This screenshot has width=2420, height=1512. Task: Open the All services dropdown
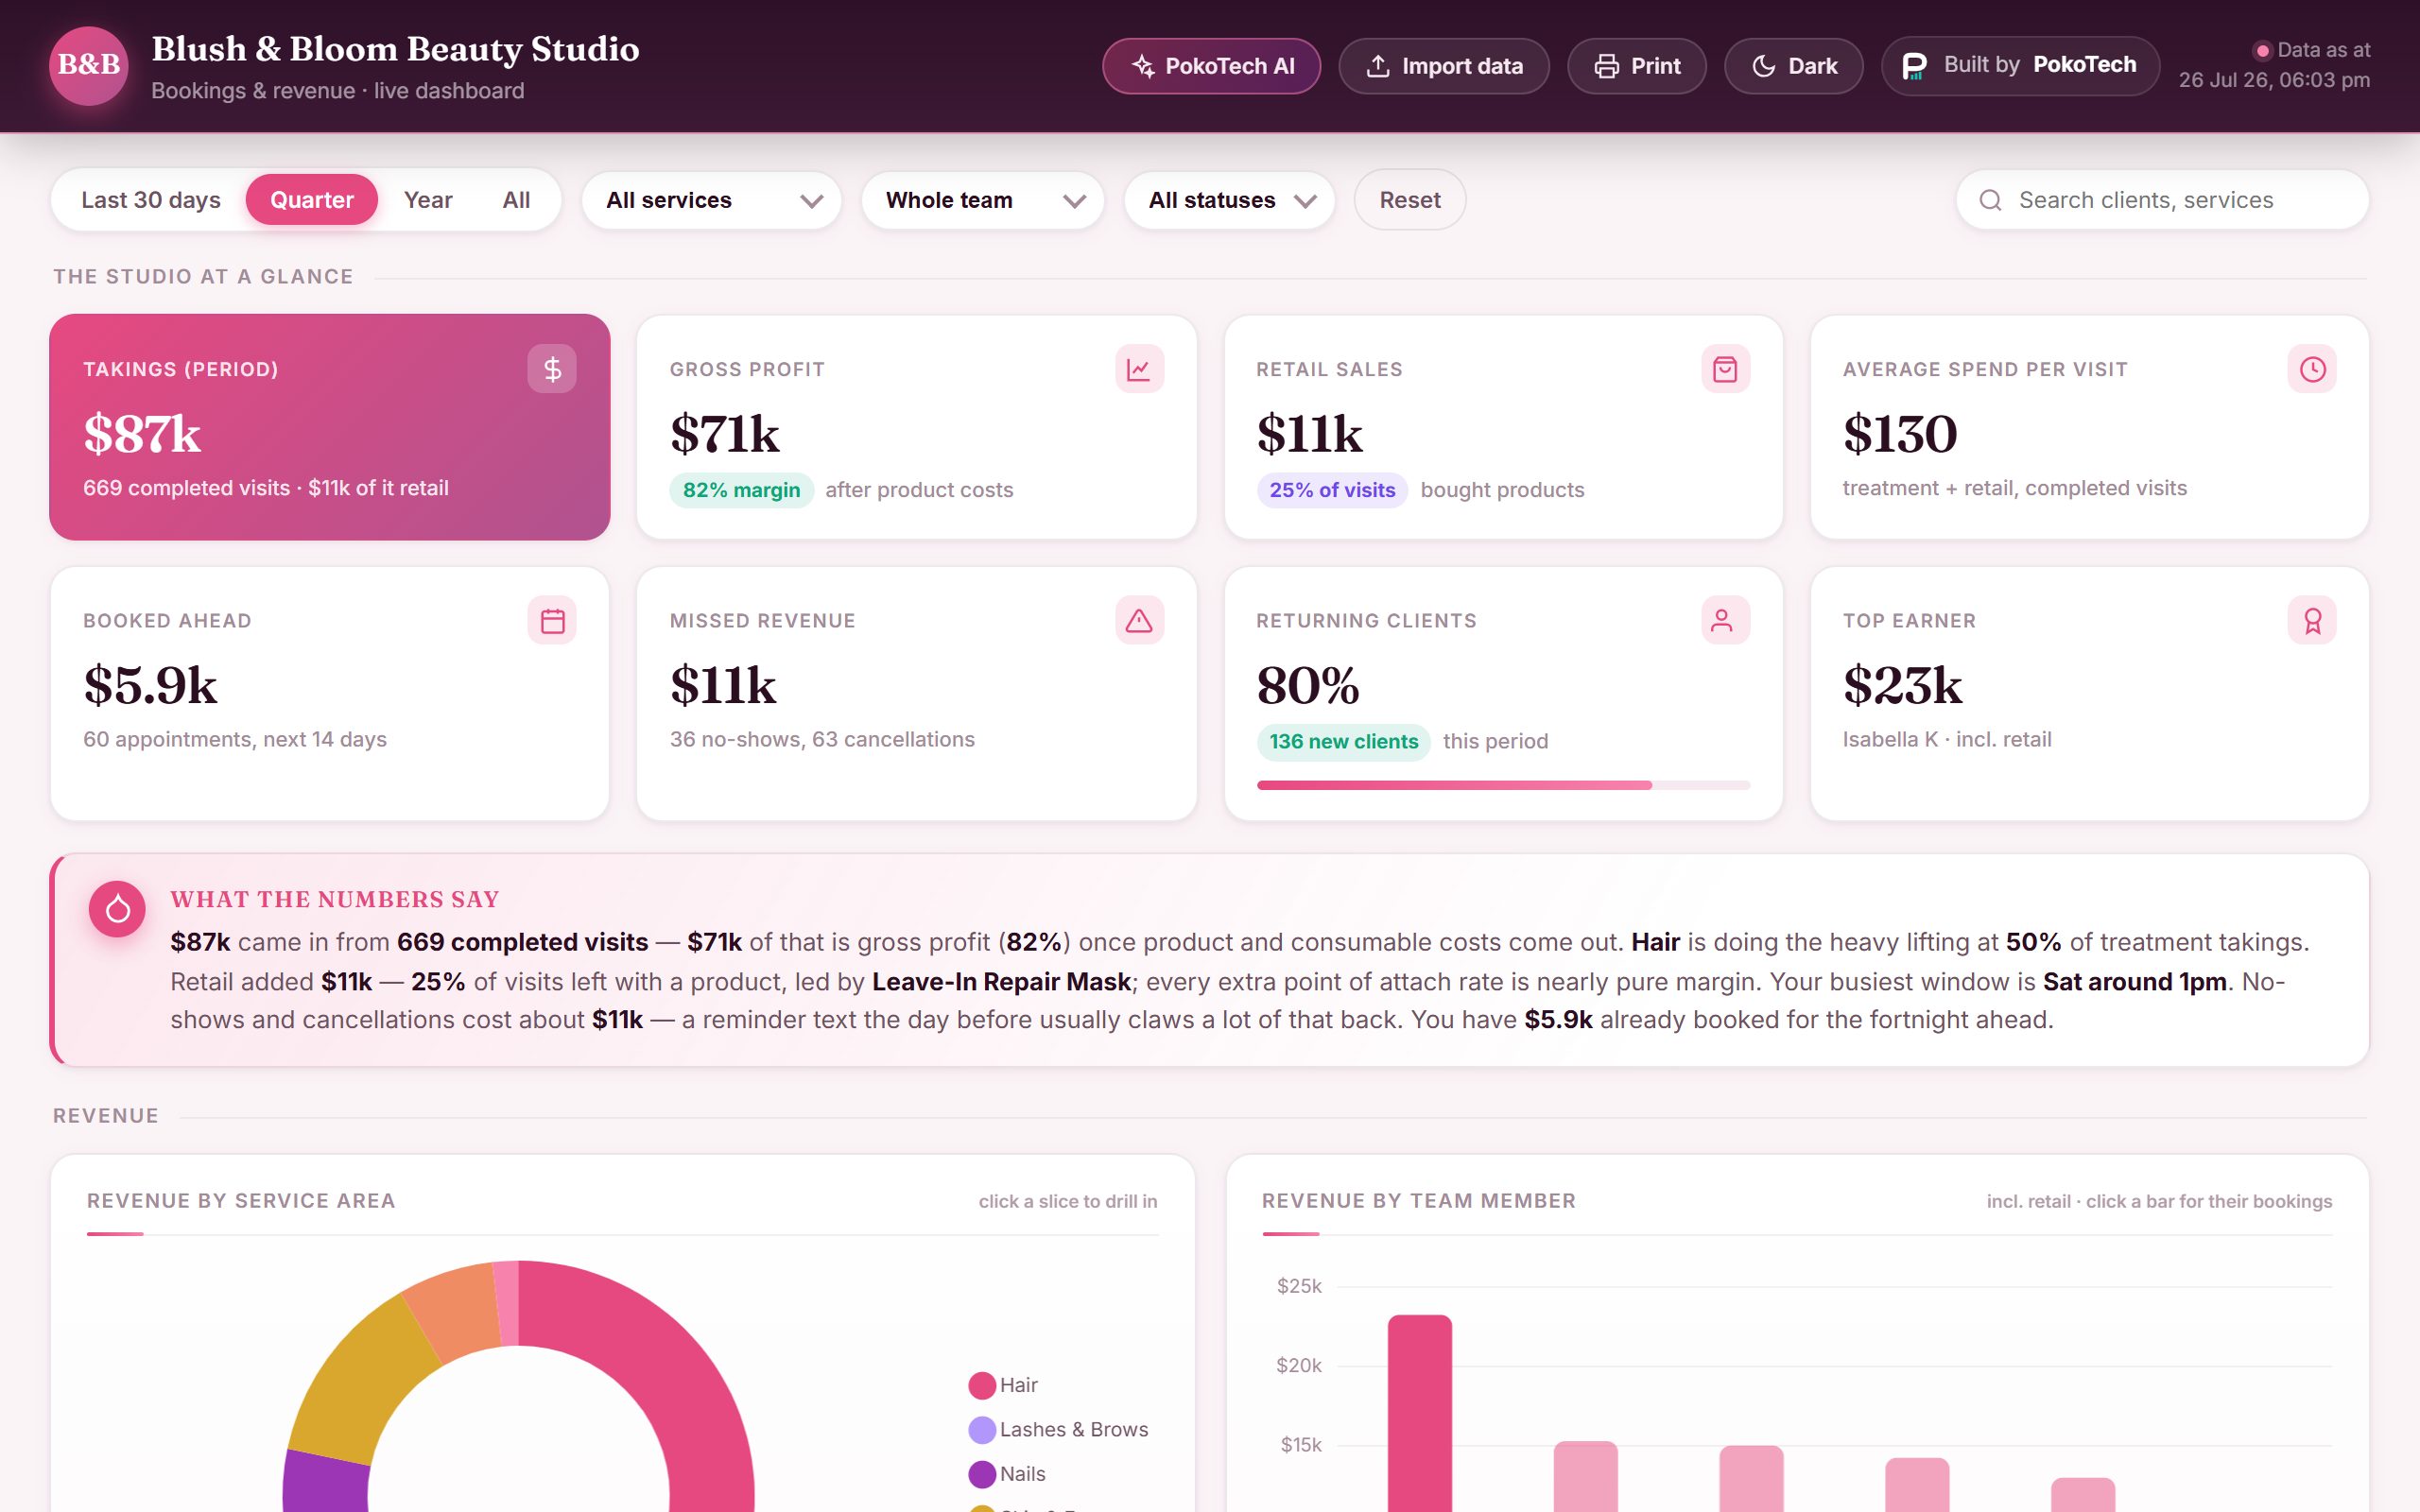711,200
